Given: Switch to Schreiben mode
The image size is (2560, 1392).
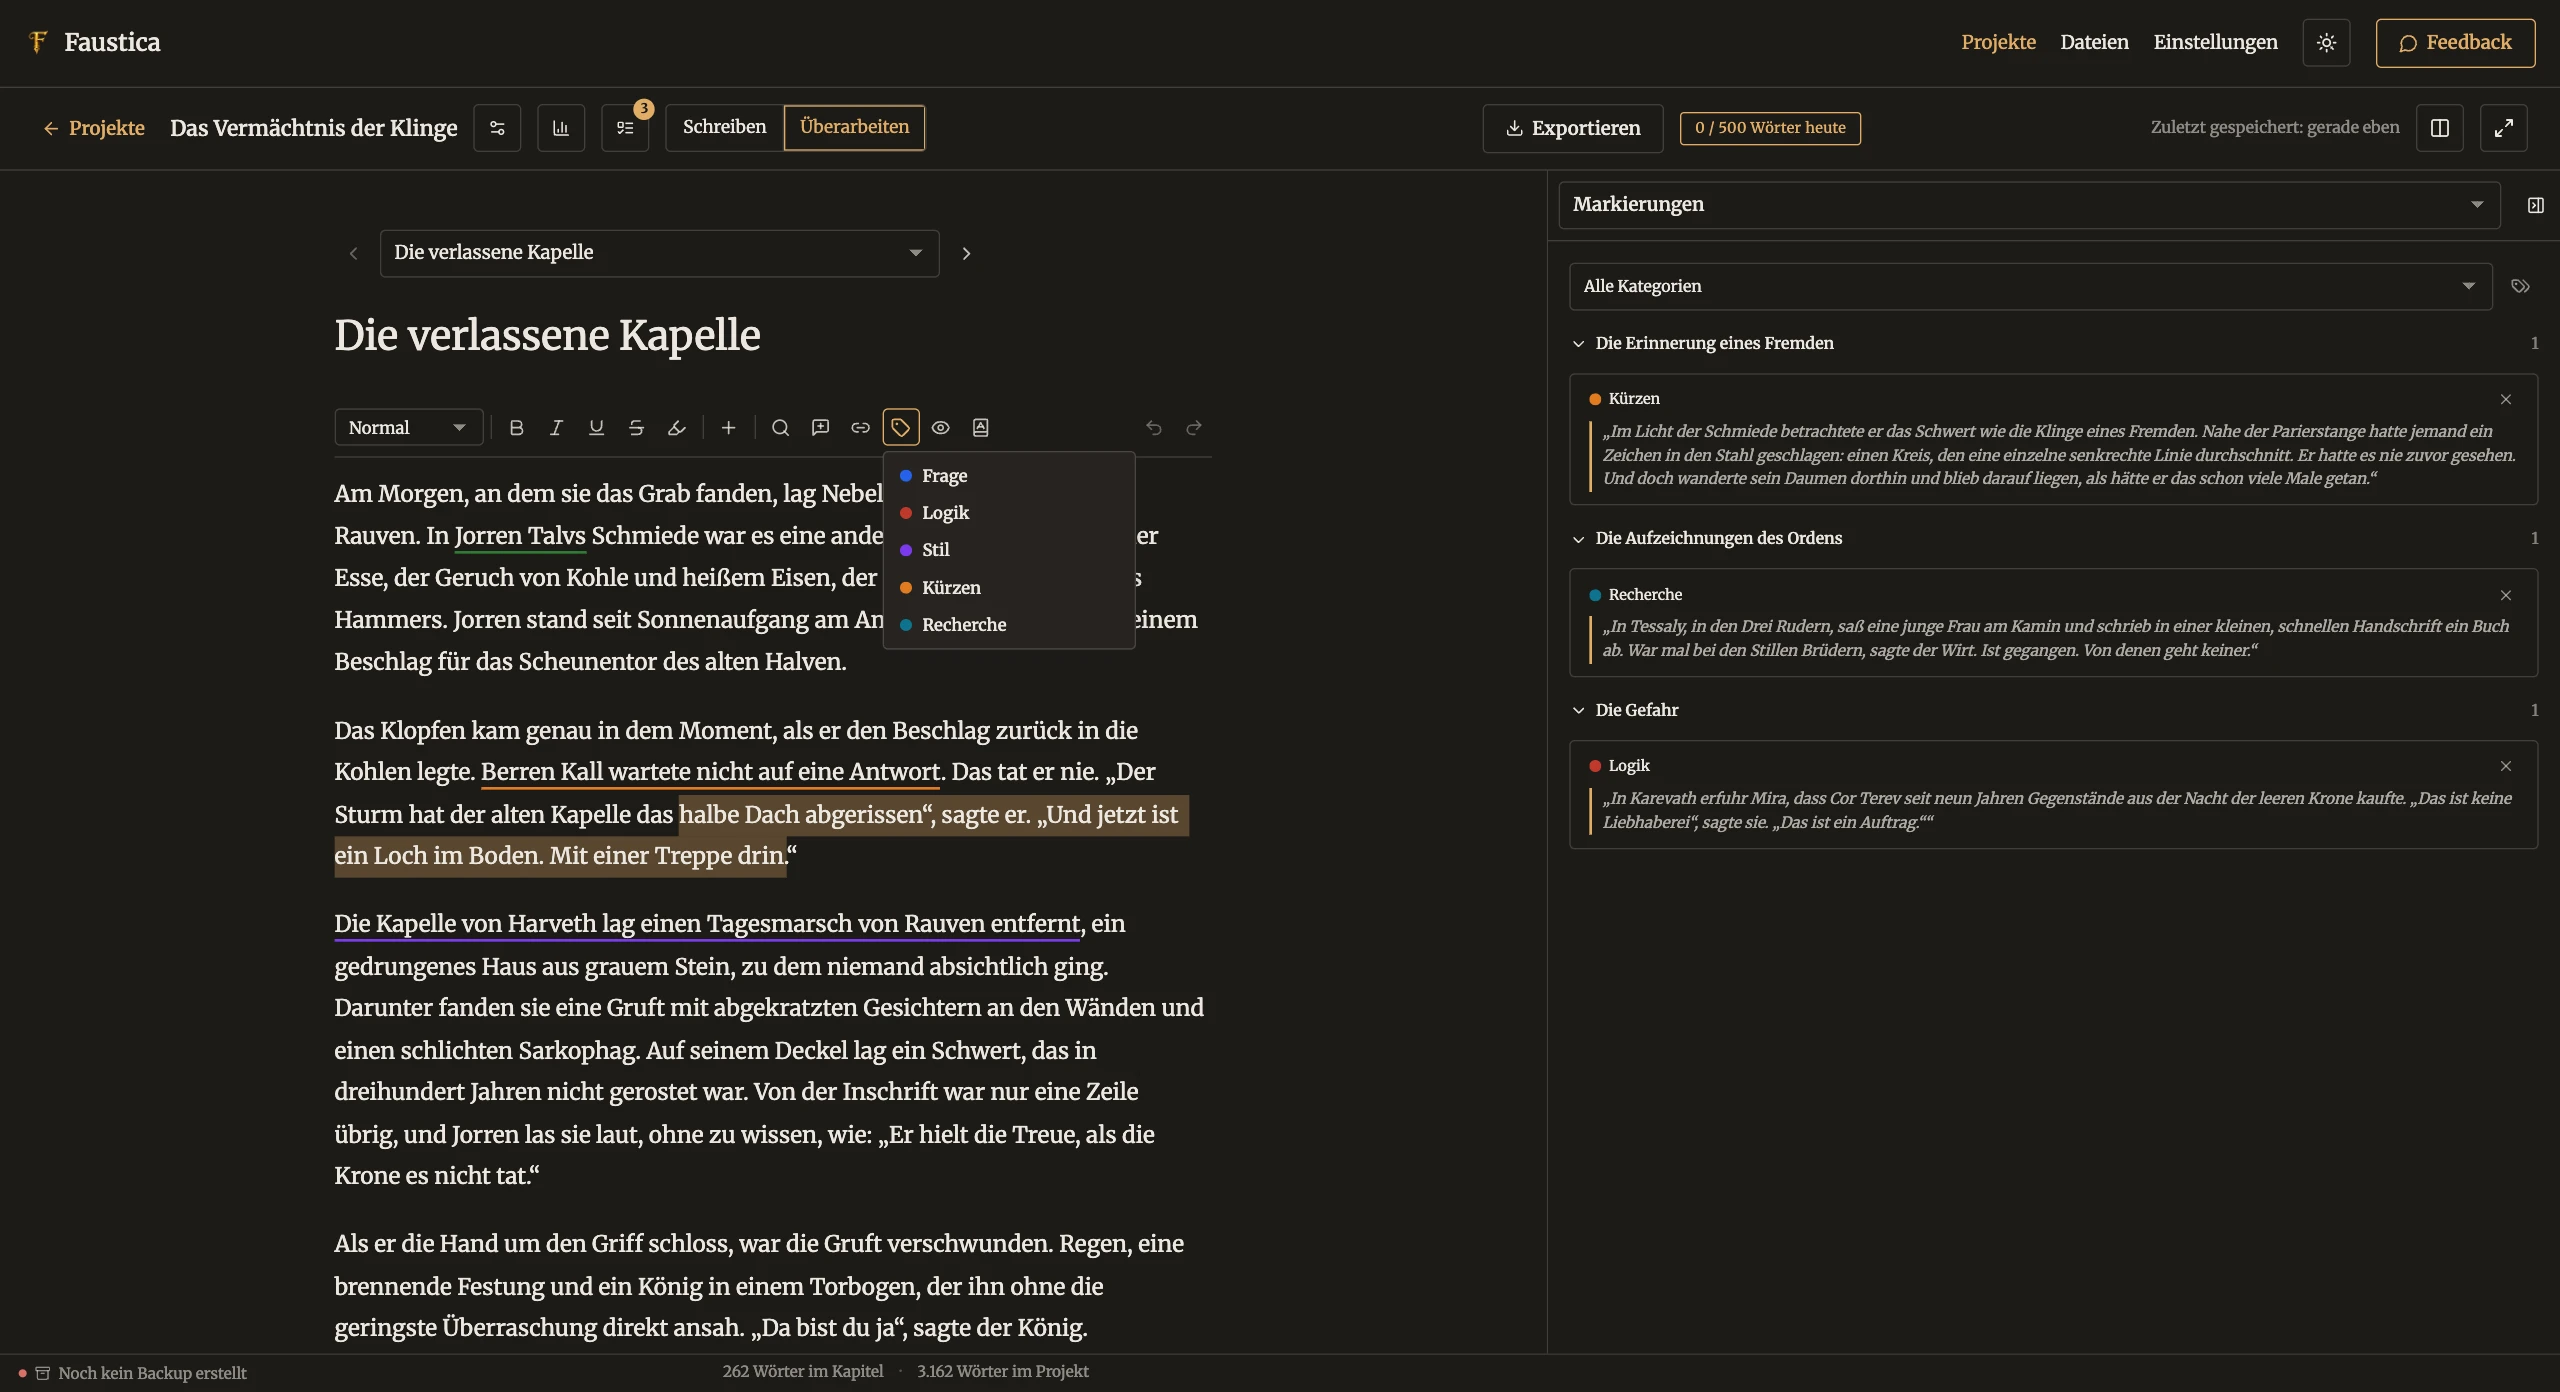Looking at the screenshot, I should pyautogui.click(x=724, y=127).
